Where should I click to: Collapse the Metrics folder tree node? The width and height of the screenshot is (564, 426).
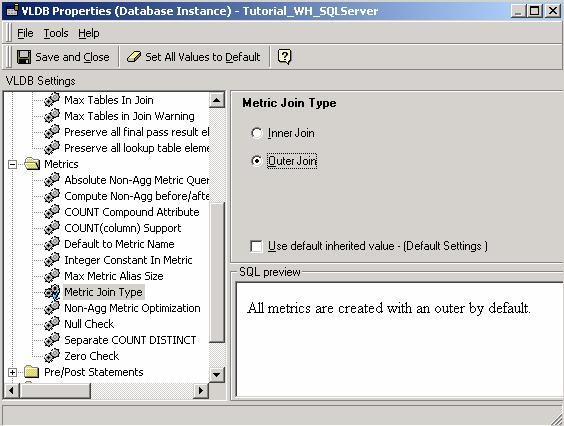click(x=12, y=164)
